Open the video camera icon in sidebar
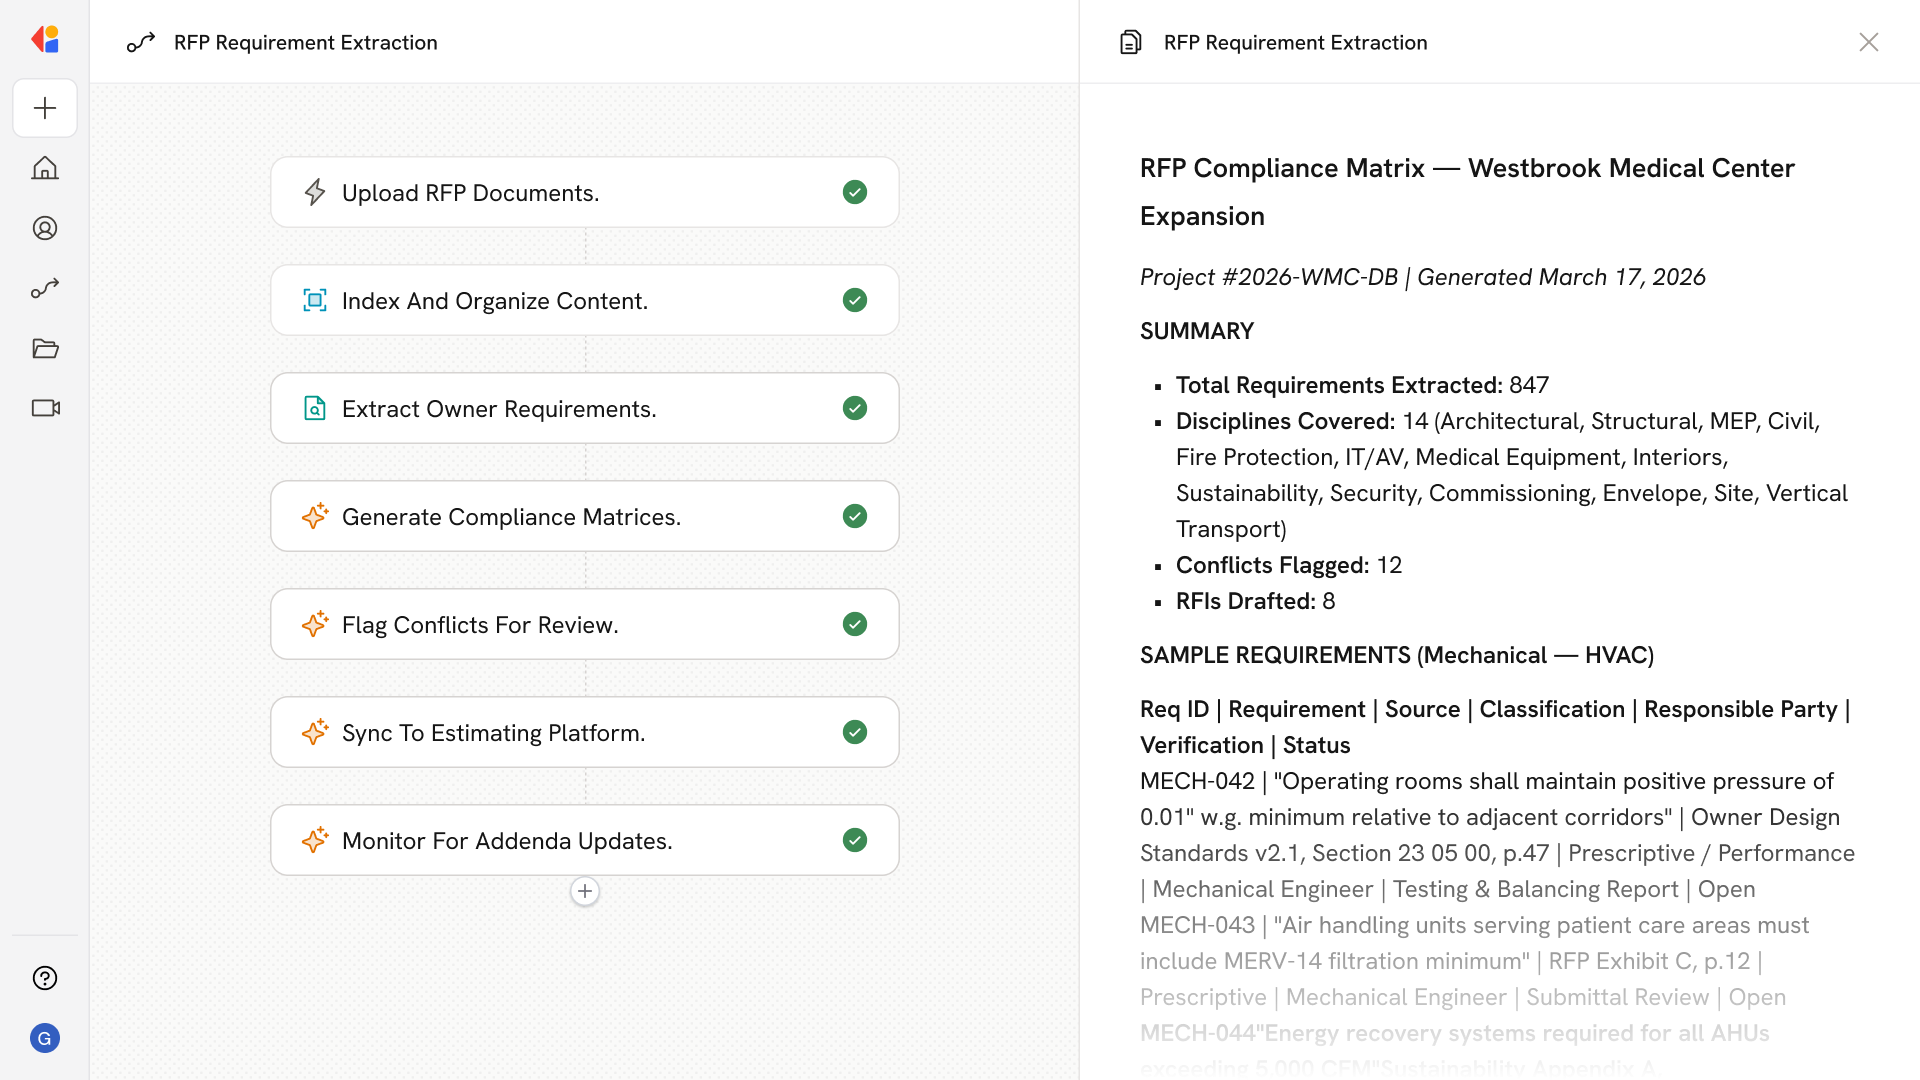Image resolution: width=1920 pixels, height=1080 pixels. [x=45, y=408]
